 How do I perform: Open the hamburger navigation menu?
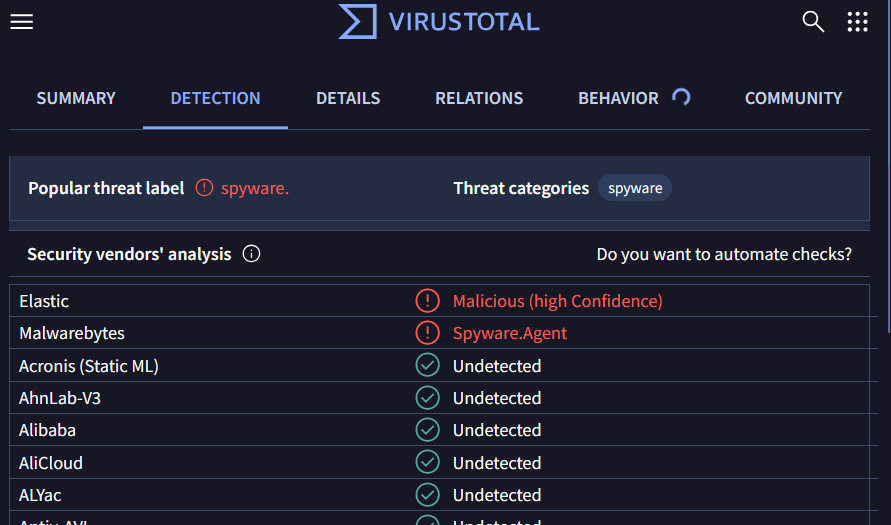pyautogui.click(x=22, y=22)
